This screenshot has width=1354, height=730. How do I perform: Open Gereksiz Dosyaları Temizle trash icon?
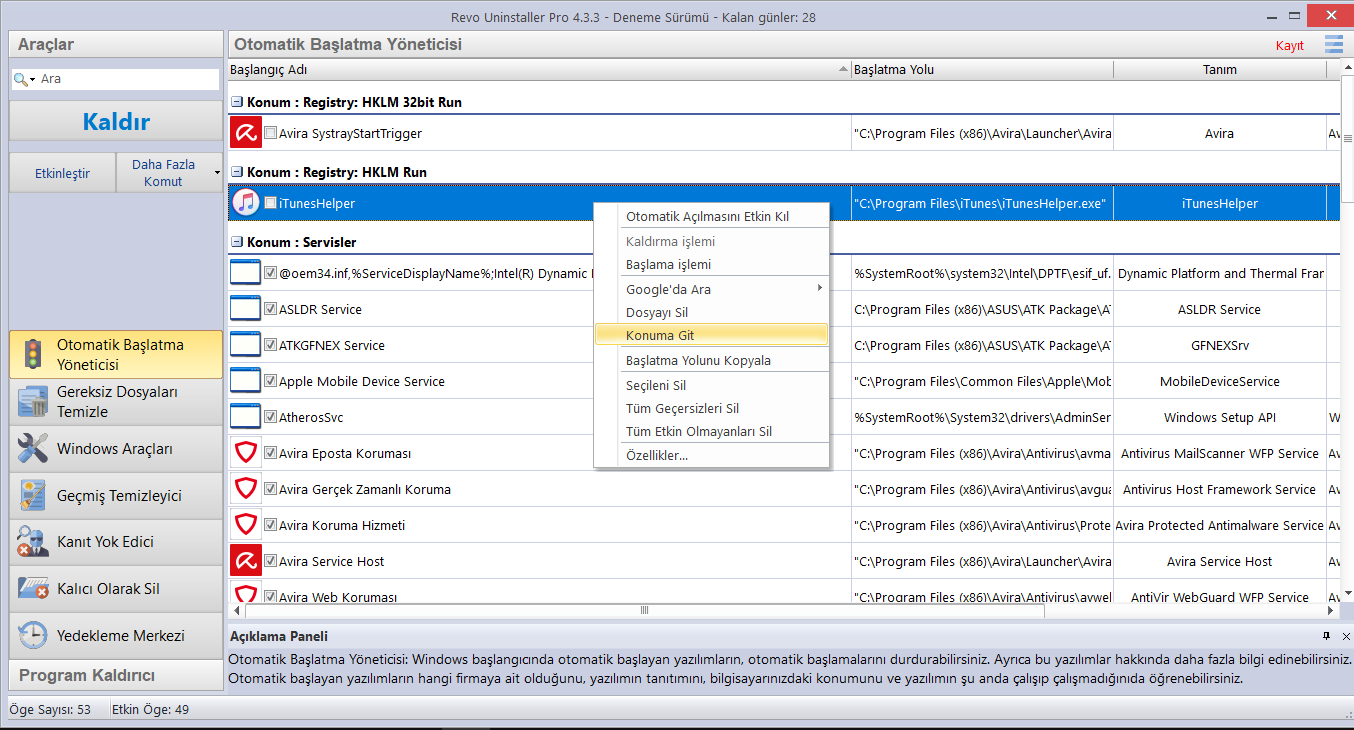tap(32, 402)
